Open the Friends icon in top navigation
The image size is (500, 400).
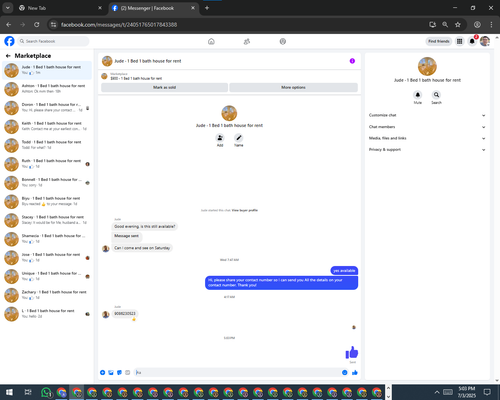tap(247, 41)
